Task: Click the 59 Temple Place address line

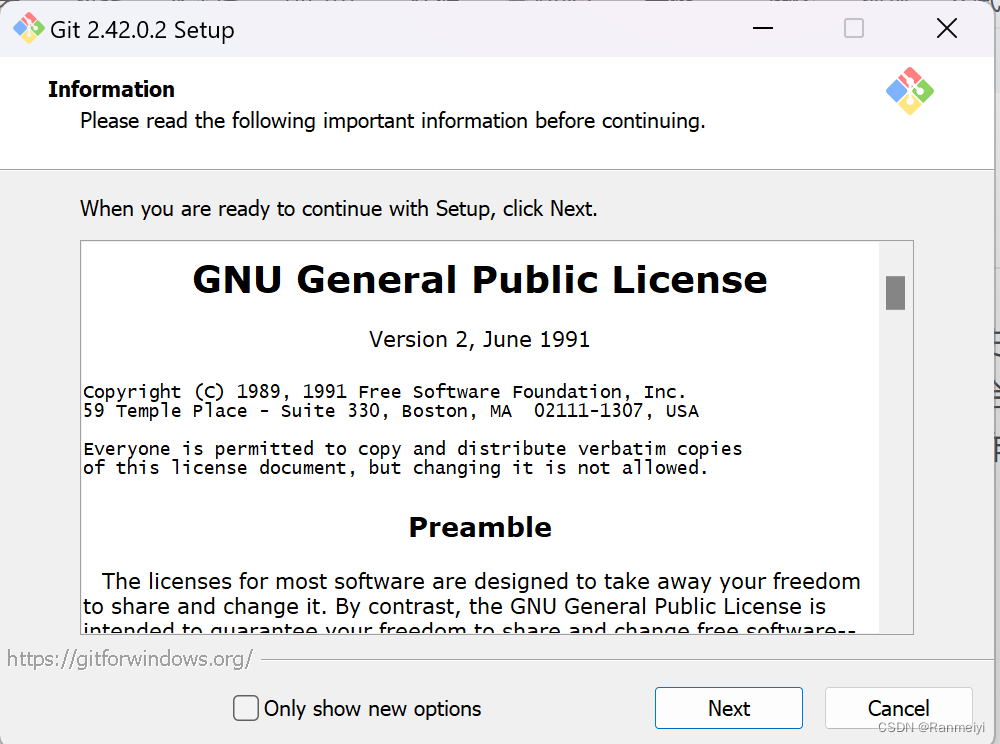Action: click(x=391, y=411)
